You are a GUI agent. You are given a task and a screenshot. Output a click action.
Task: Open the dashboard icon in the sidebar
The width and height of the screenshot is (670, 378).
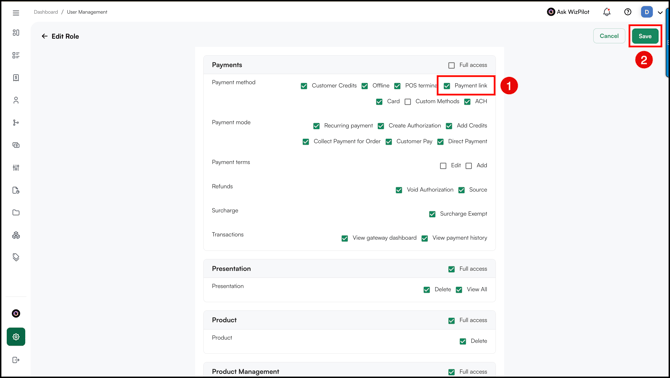click(16, 33)
